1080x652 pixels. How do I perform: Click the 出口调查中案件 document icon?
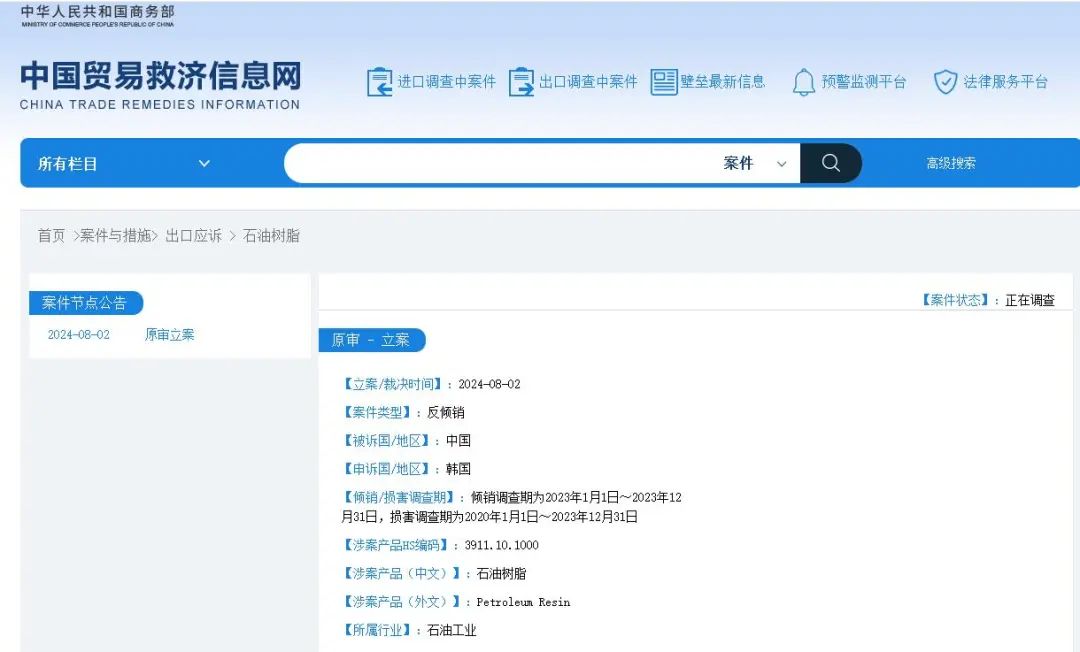521,82
